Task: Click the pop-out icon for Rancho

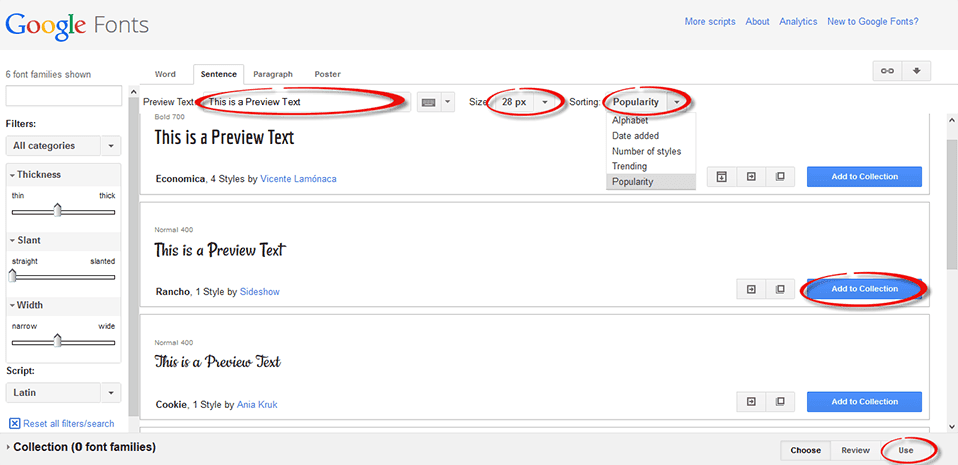Action: point(780,289)
